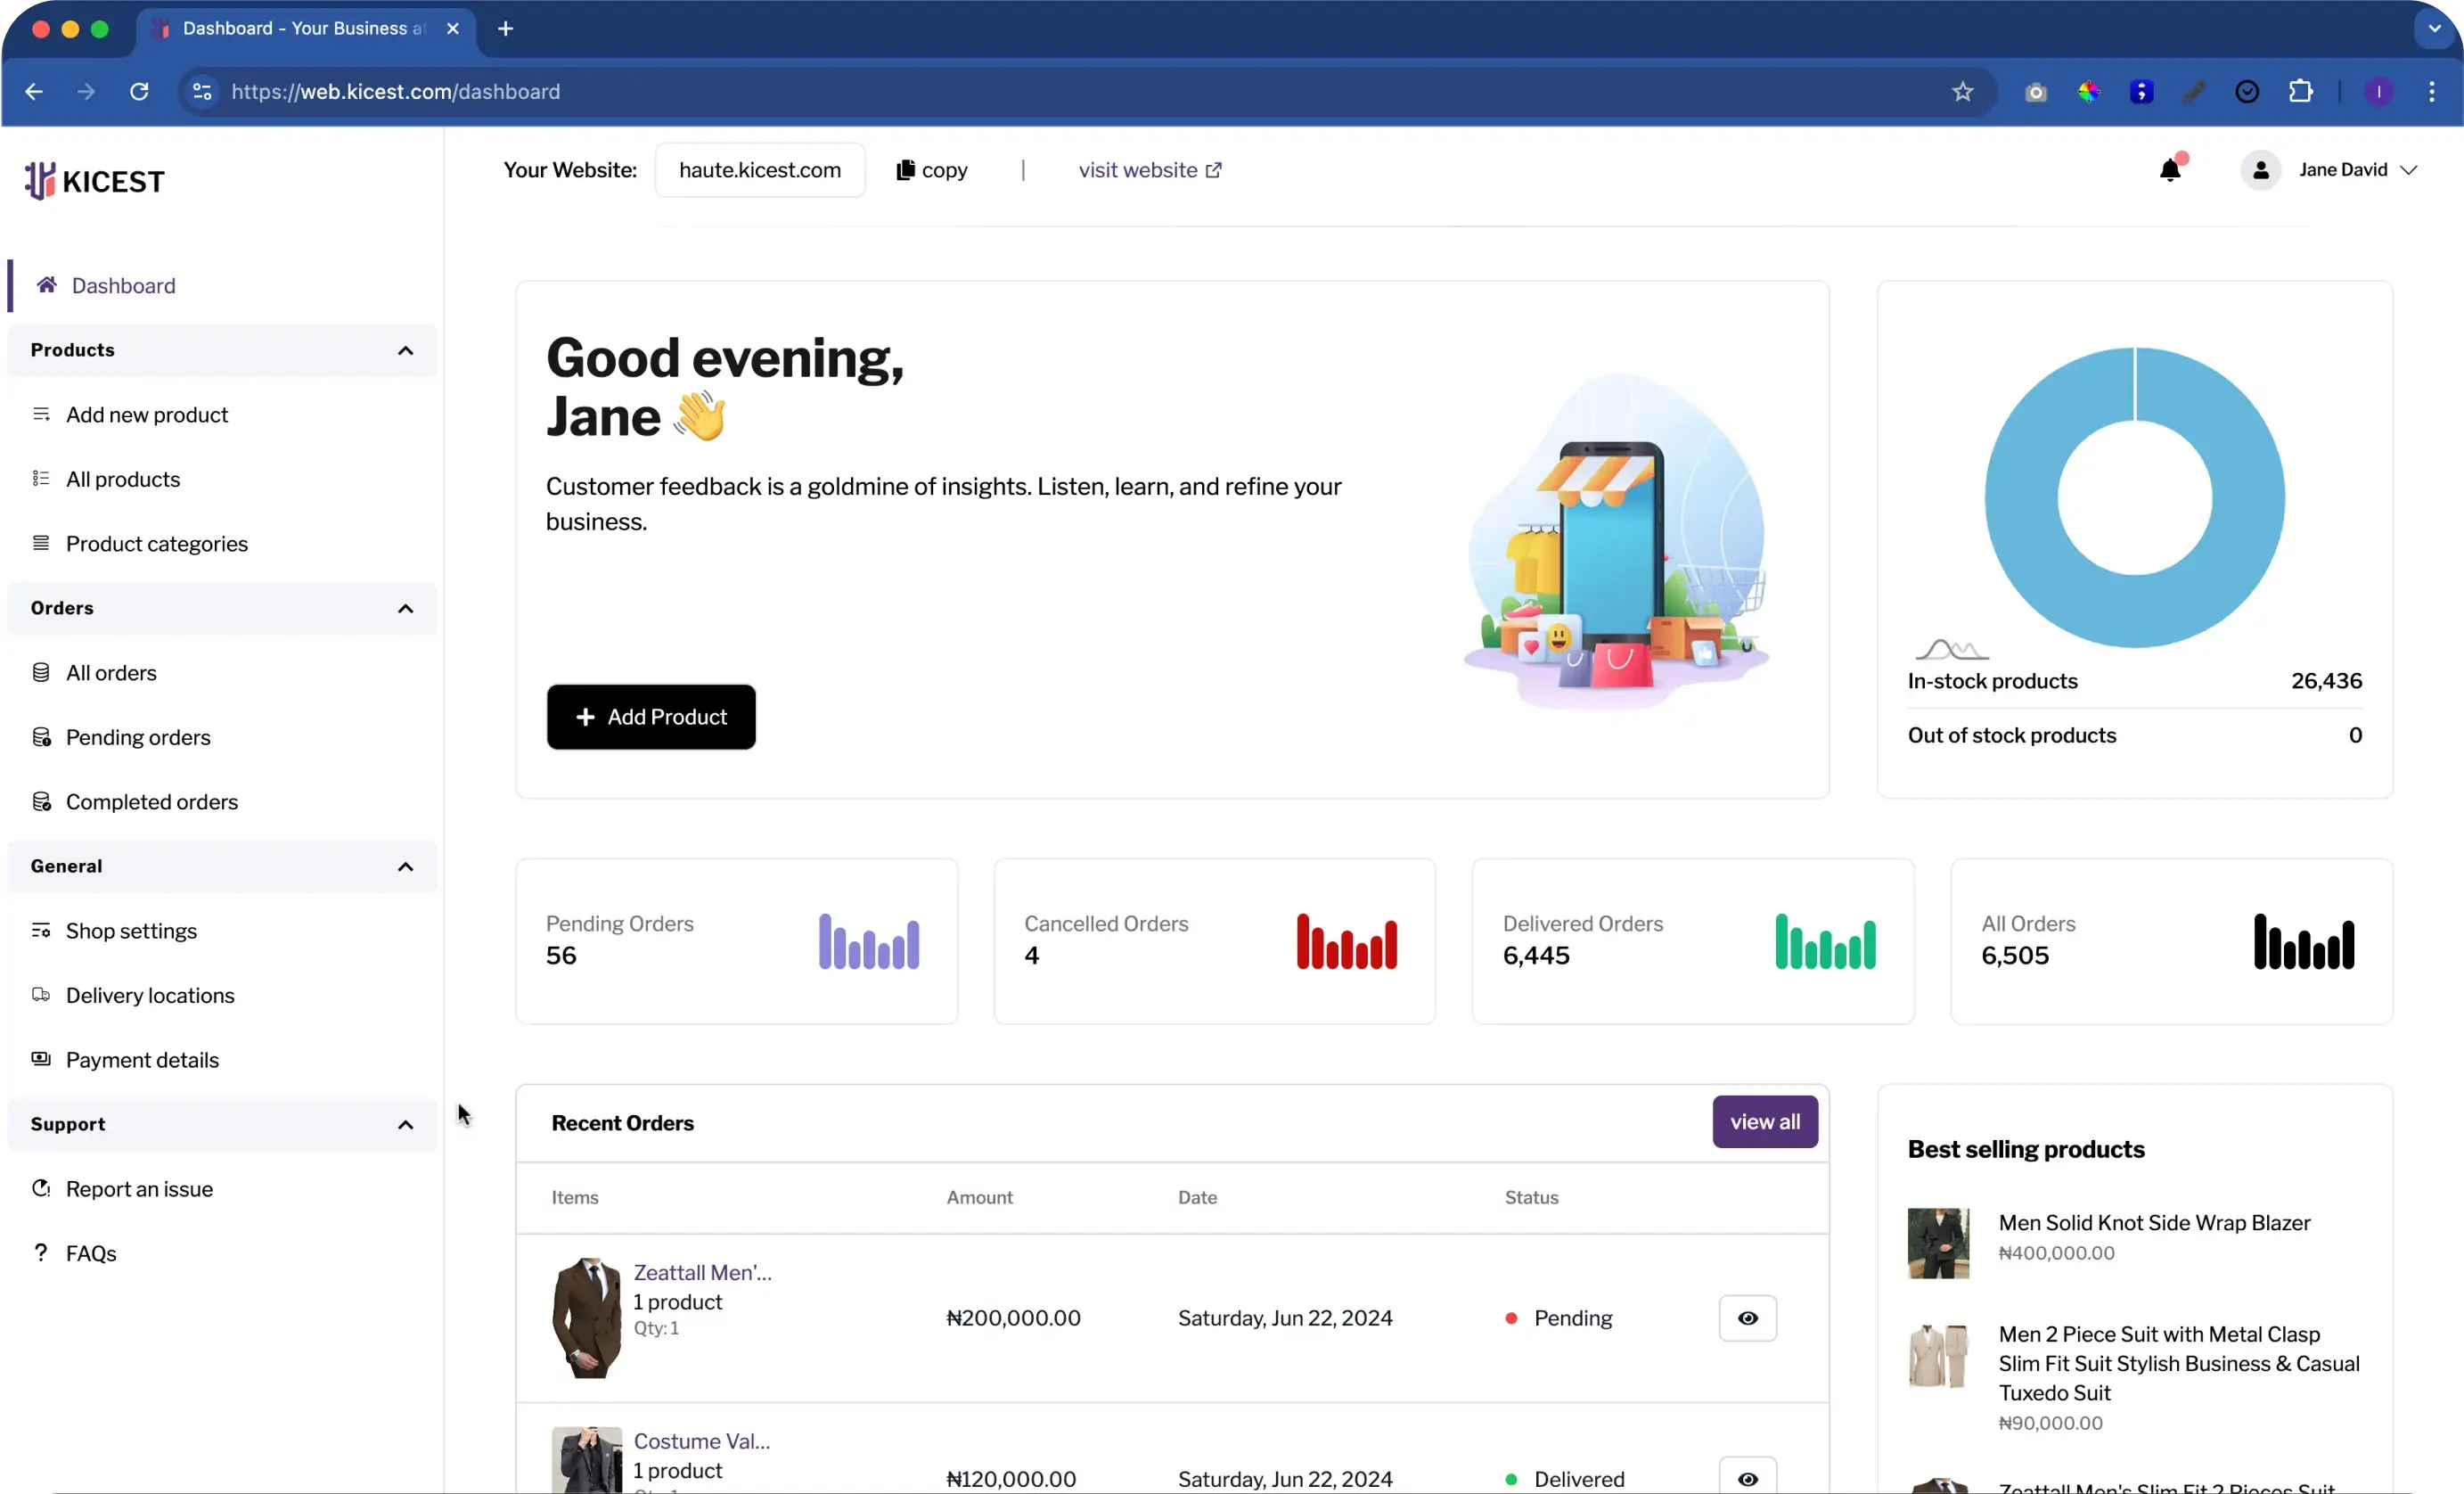This screenshot has width=2464, height=1494.
Task: Select the Payment details card icon
Action: coord(41,1060)
